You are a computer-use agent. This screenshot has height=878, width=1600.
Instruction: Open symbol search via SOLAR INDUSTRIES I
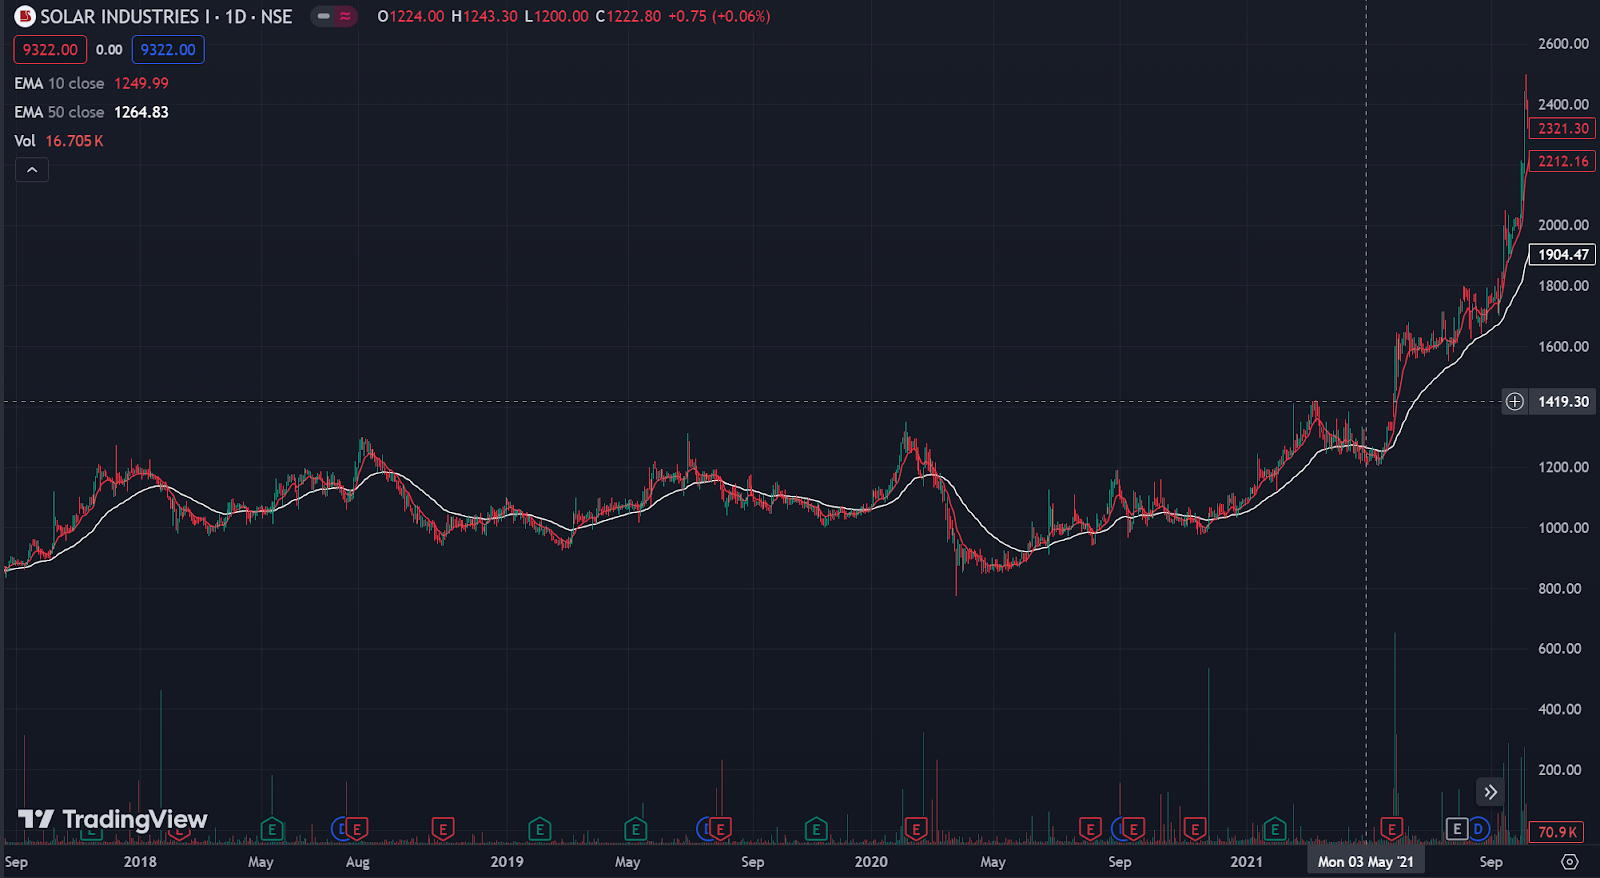point(125,16)
